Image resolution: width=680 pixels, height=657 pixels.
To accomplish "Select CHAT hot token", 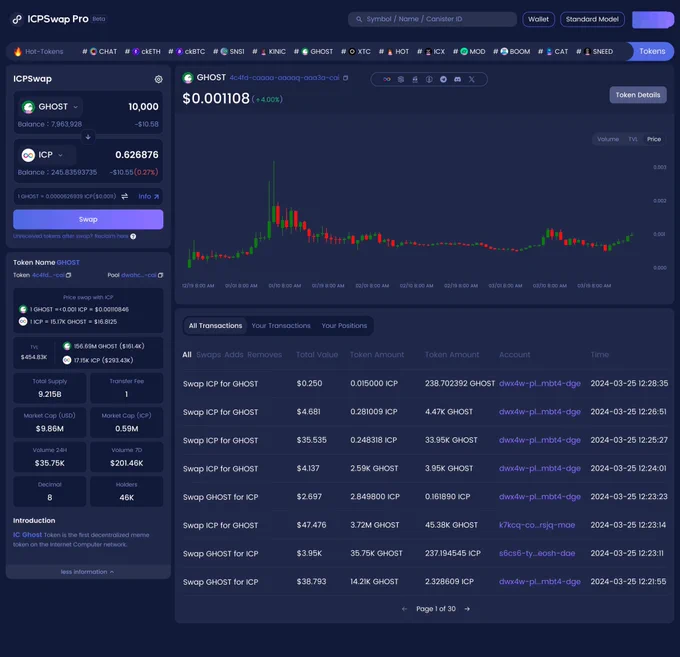I will pos(100,52).
